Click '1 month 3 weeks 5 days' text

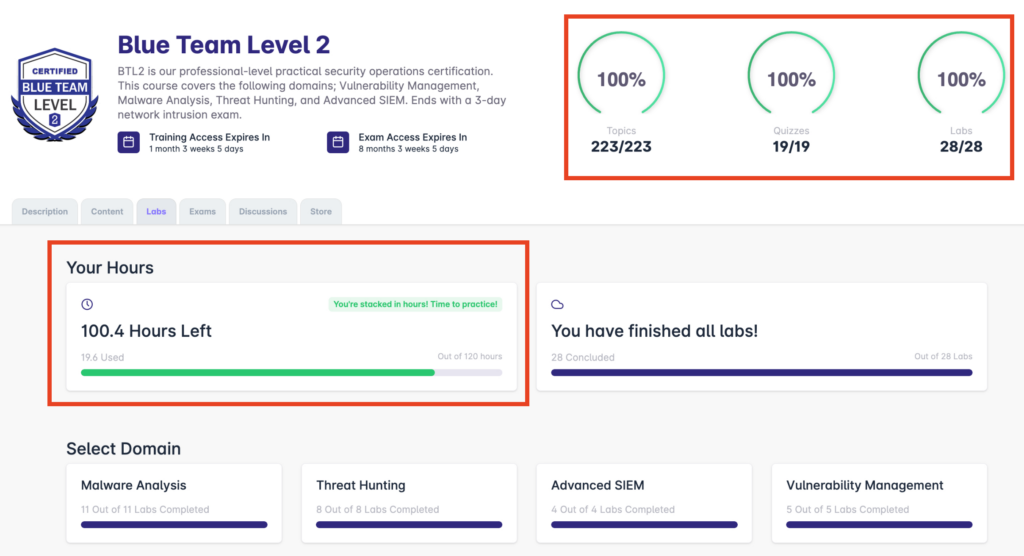click(196, 149)
